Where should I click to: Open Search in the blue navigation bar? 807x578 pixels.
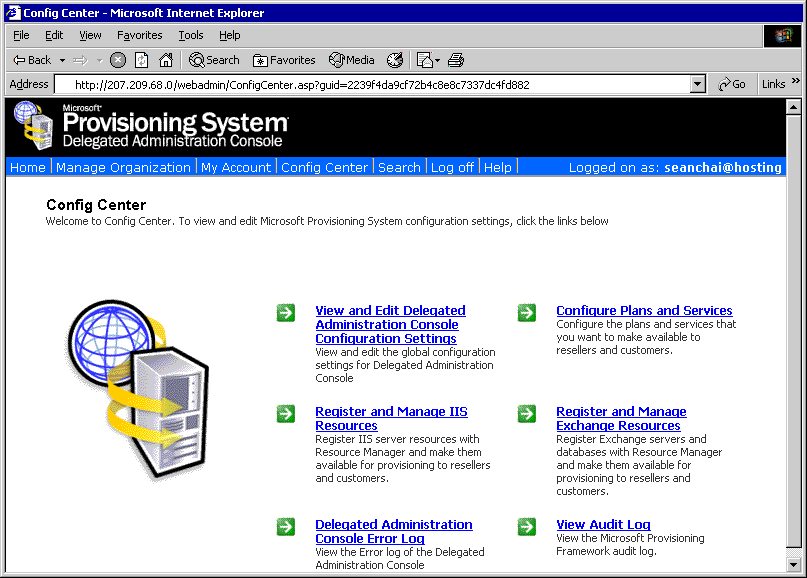[x=399, y=167]
